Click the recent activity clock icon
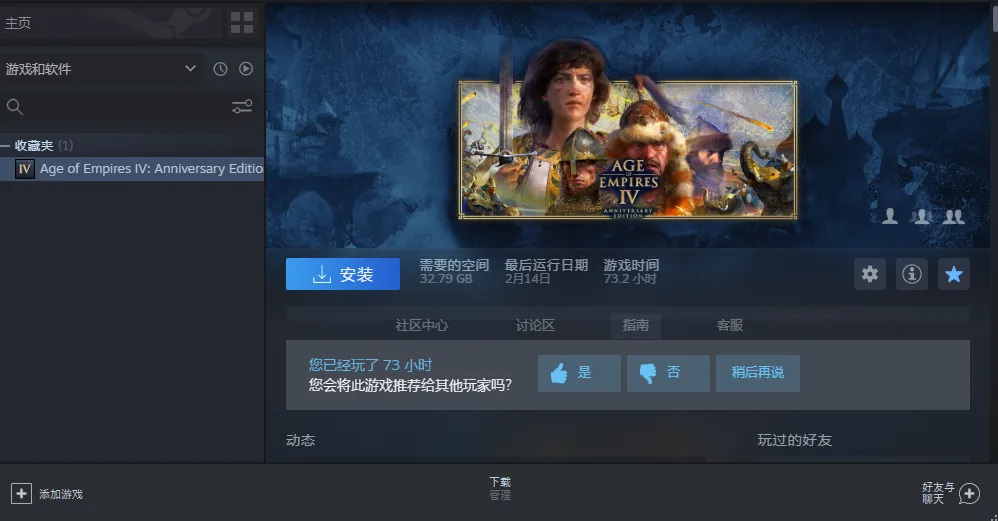Viewport: 998px width, 521px height. click(220, 69)
